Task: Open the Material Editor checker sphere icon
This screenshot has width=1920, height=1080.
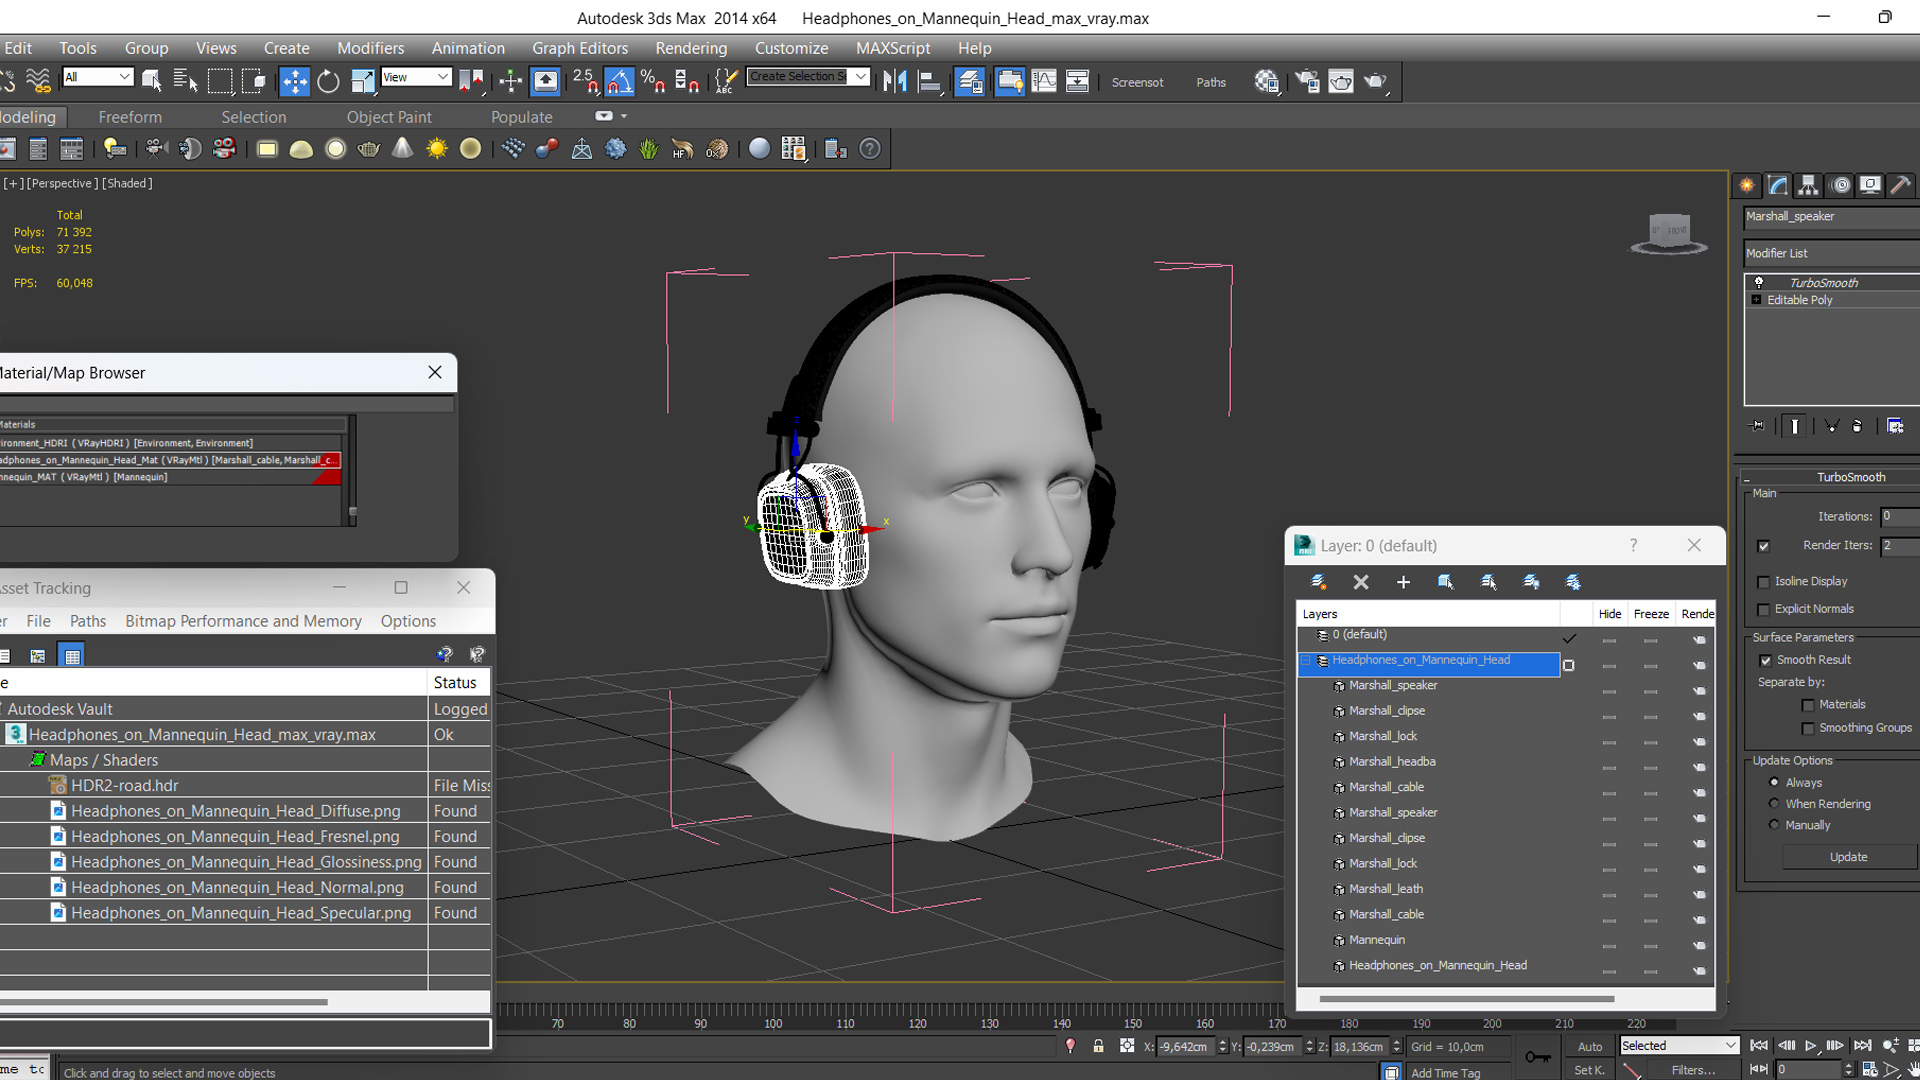Action: click(x=1266, y=81)
